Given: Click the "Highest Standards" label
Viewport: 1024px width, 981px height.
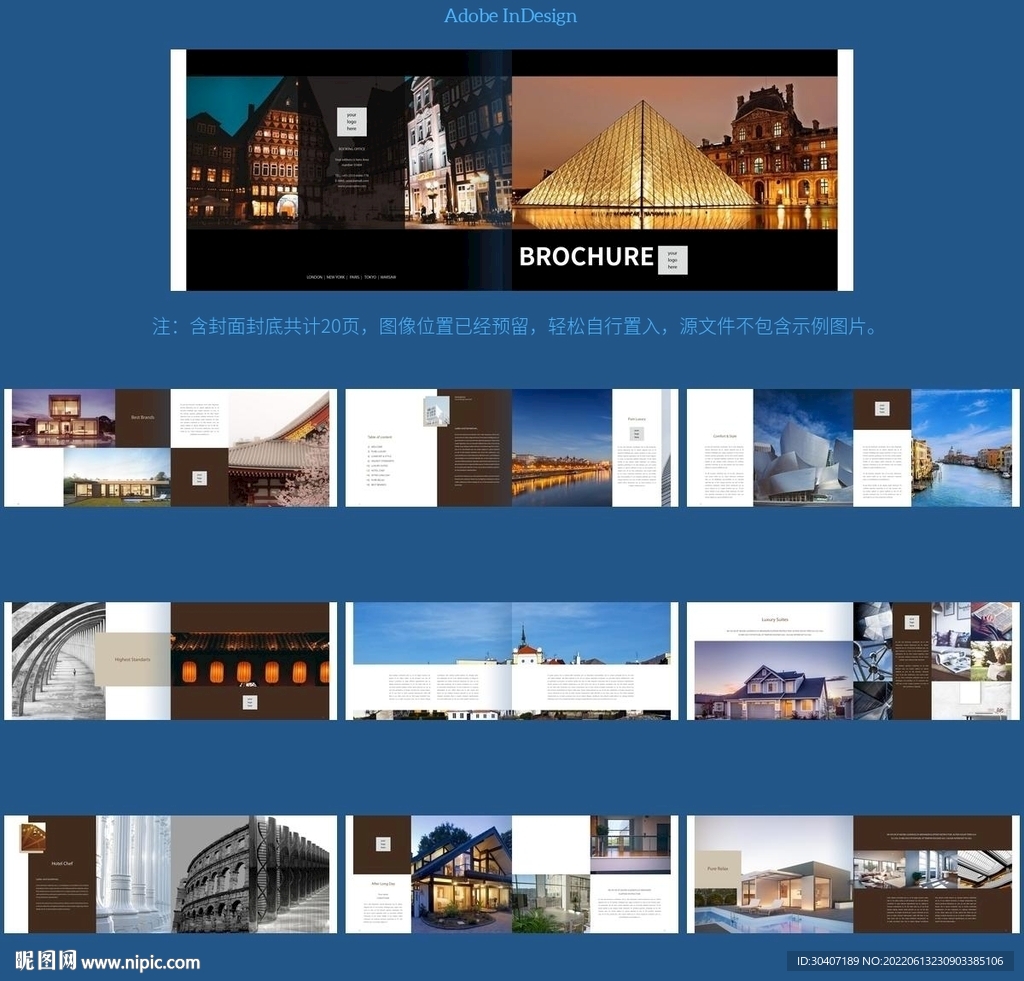Looking at the screenshot, I should coord(133,660).
